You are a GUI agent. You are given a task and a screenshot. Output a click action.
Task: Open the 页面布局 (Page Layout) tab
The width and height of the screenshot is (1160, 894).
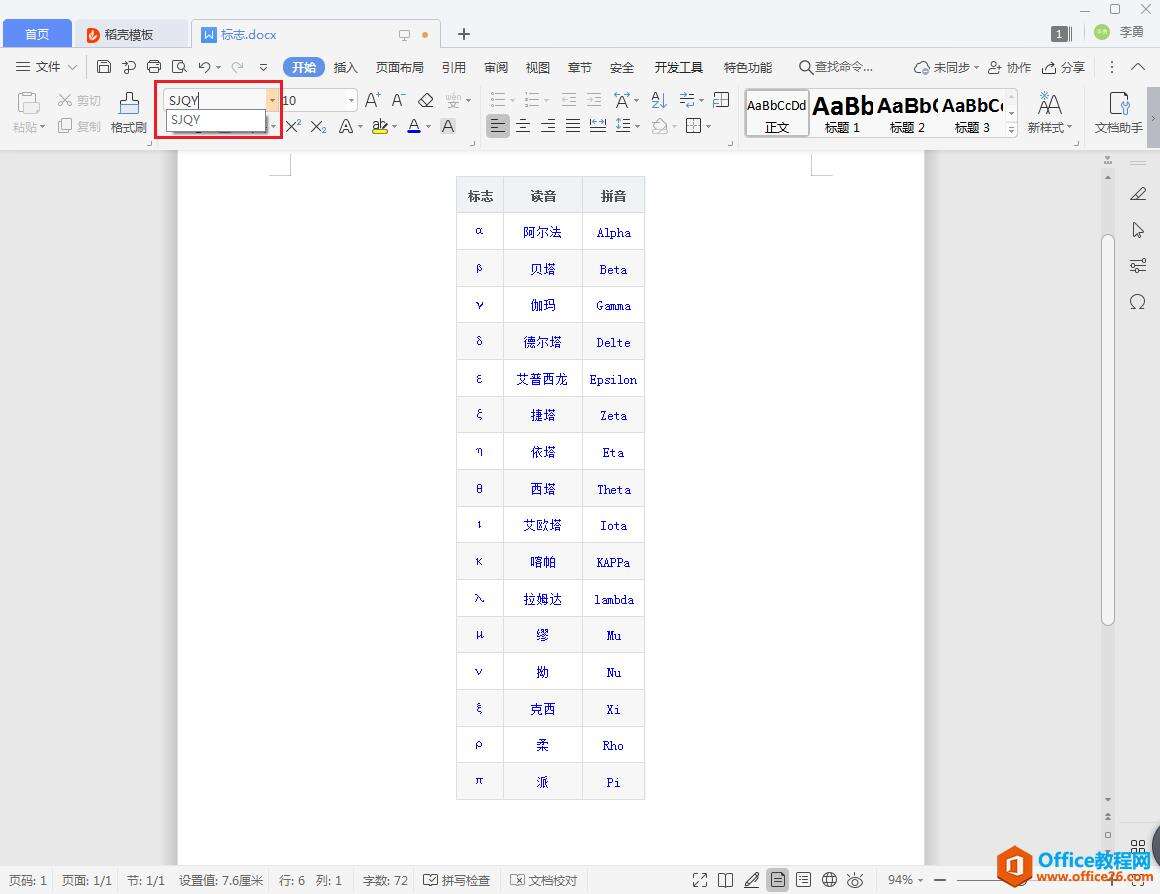399,67
